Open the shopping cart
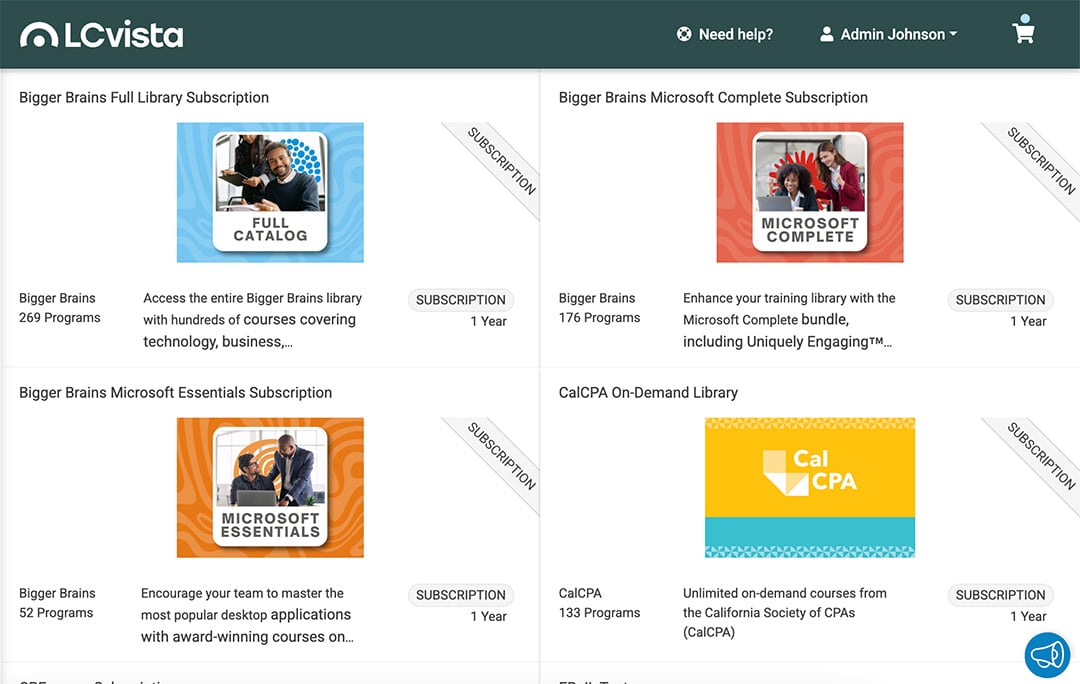Screen dimensions: 1080x684 click(1023, 33)
